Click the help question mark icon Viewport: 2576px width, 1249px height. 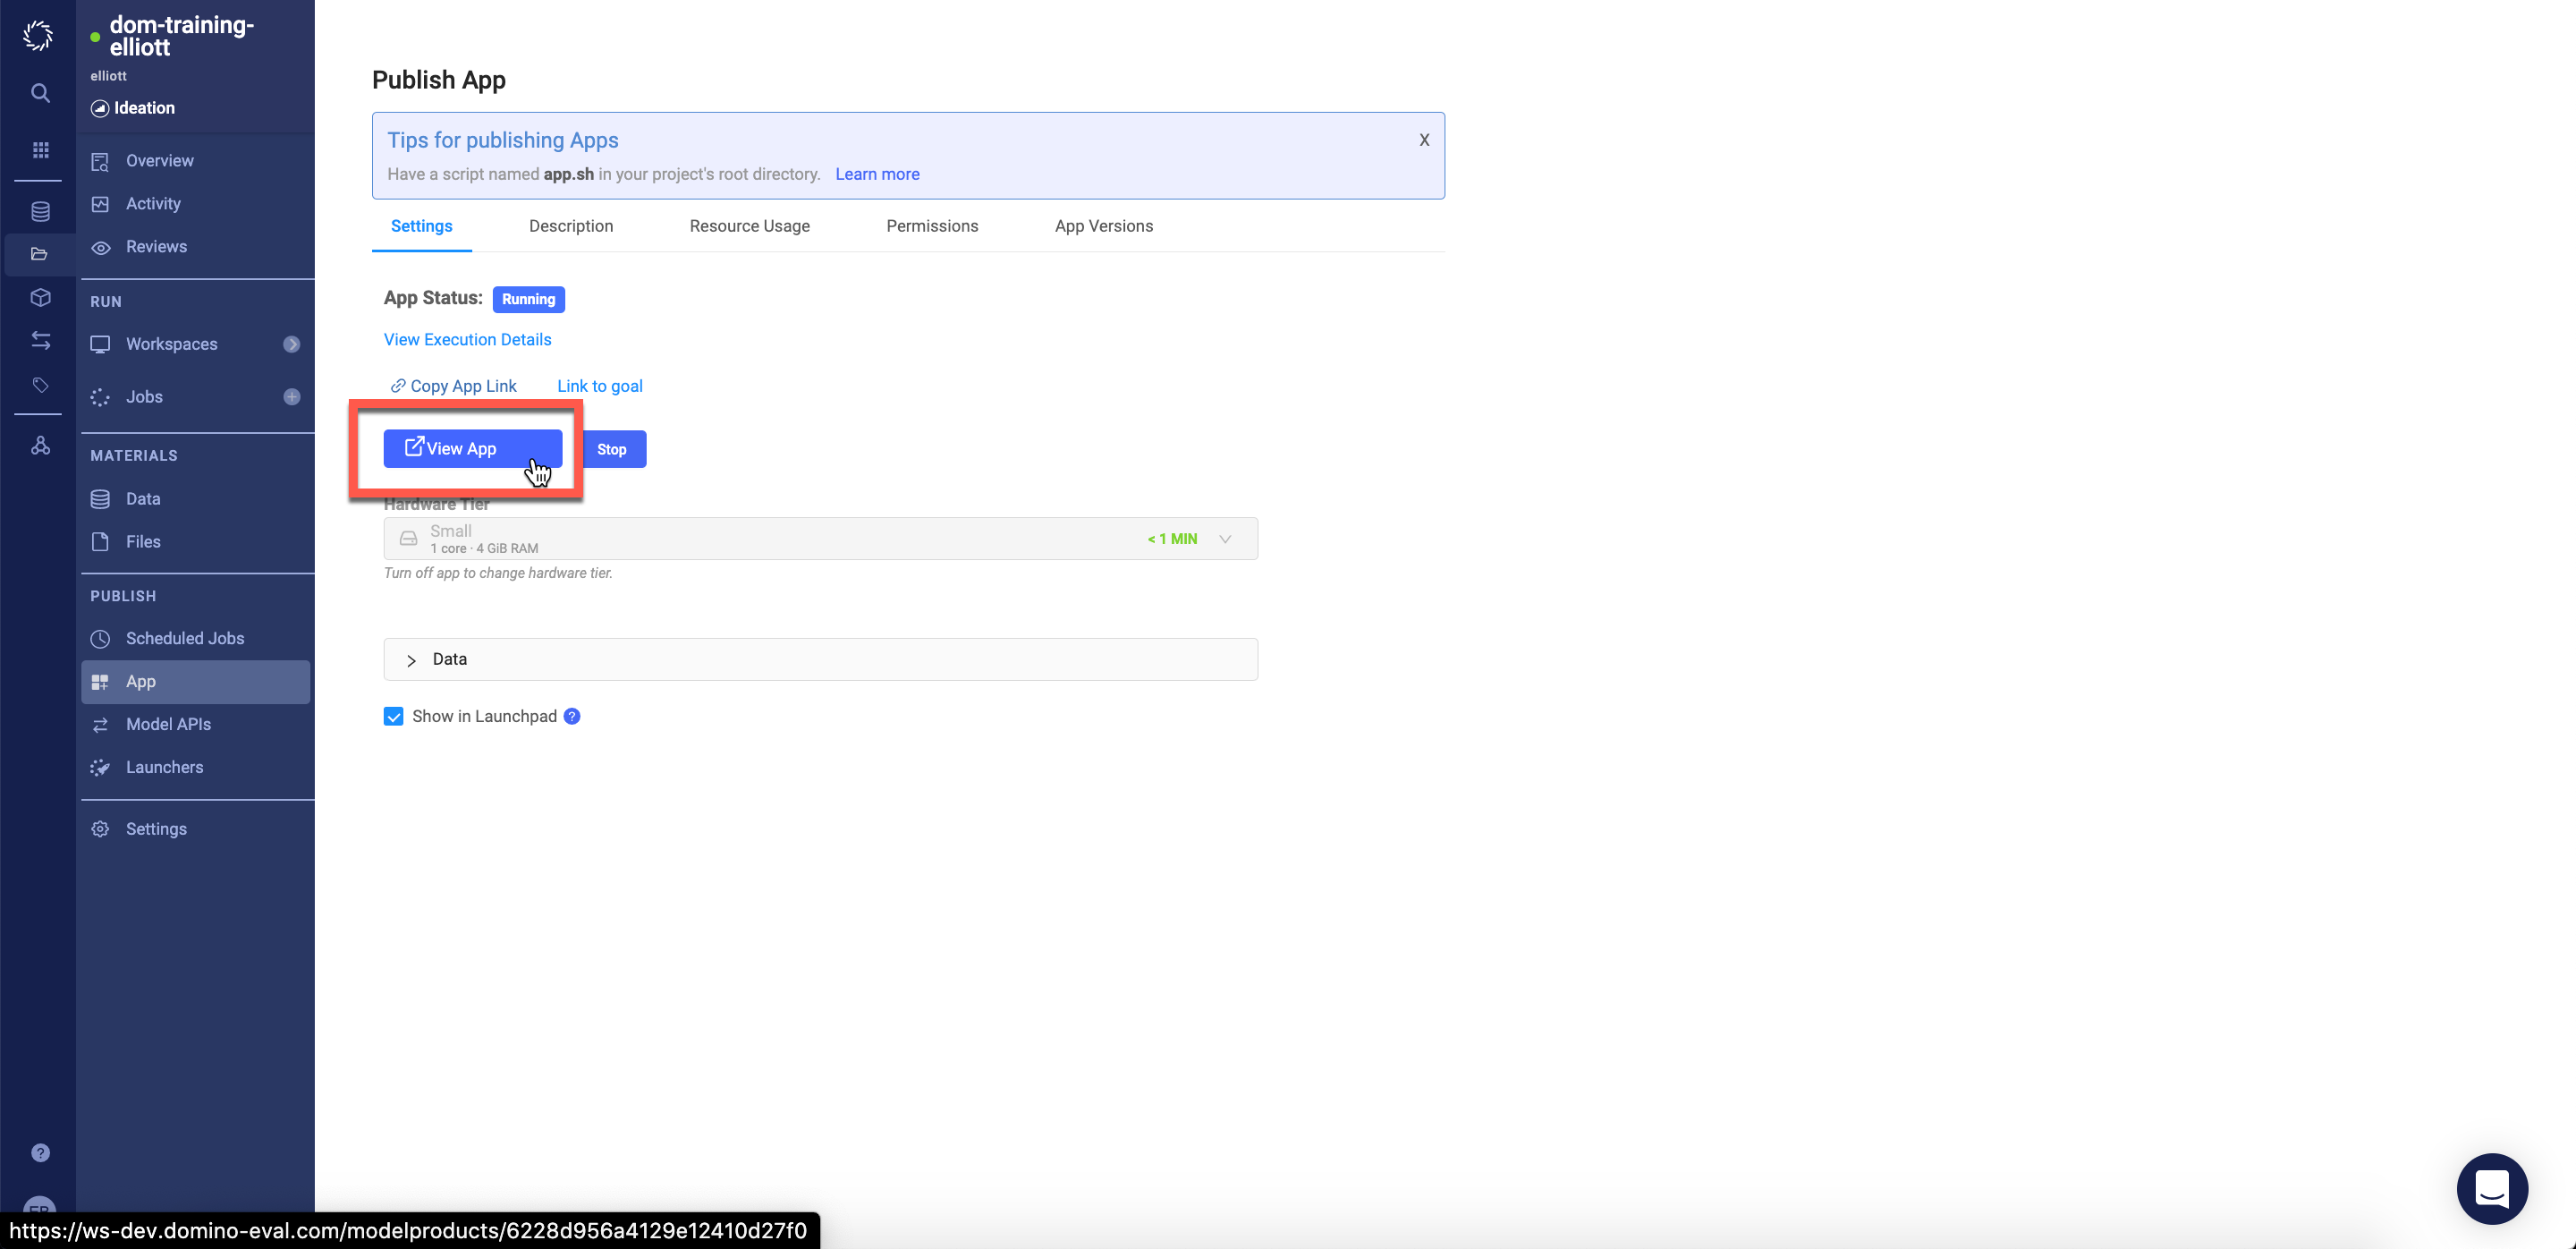click(40, 1153)
